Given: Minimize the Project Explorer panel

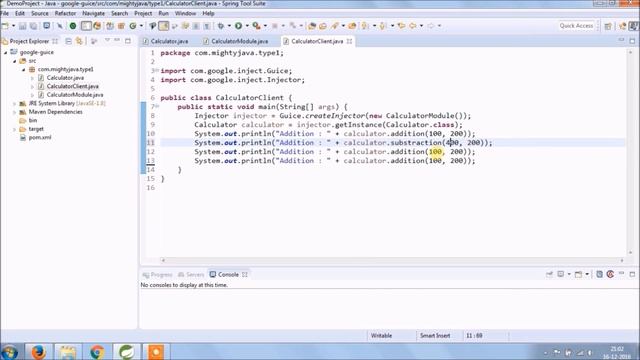Looking at the screenshot, I should pos(117,41).
